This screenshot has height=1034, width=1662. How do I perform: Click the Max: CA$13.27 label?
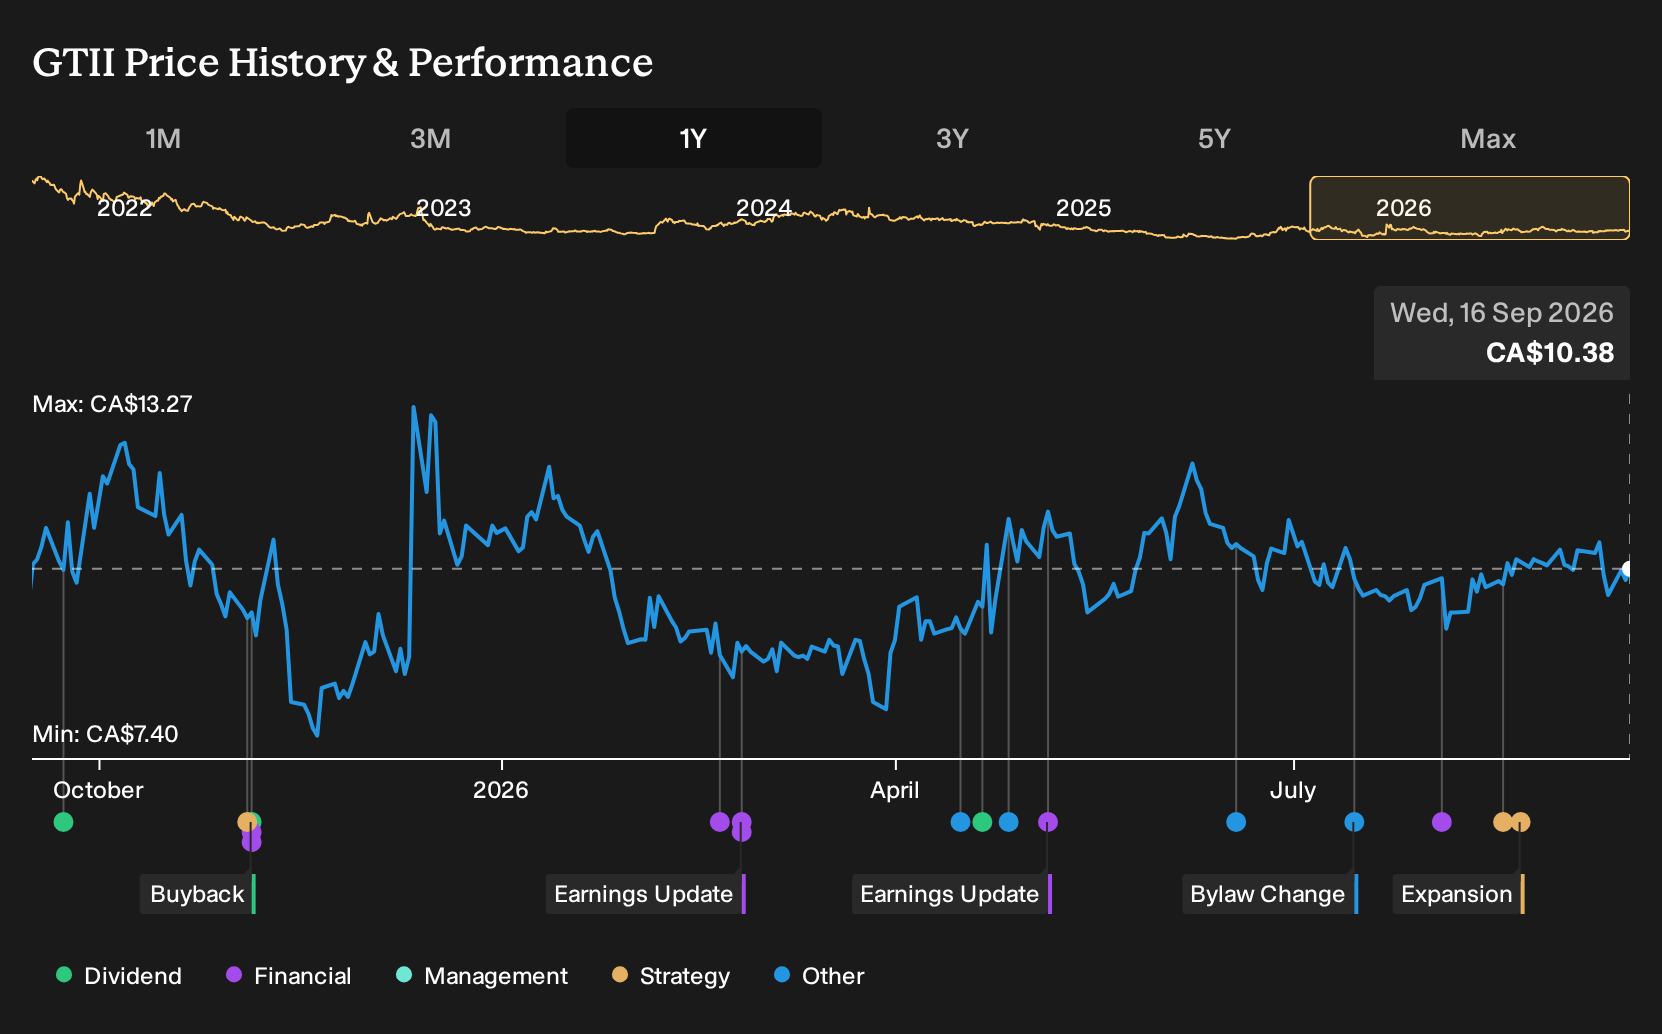(x=112, y=404)
